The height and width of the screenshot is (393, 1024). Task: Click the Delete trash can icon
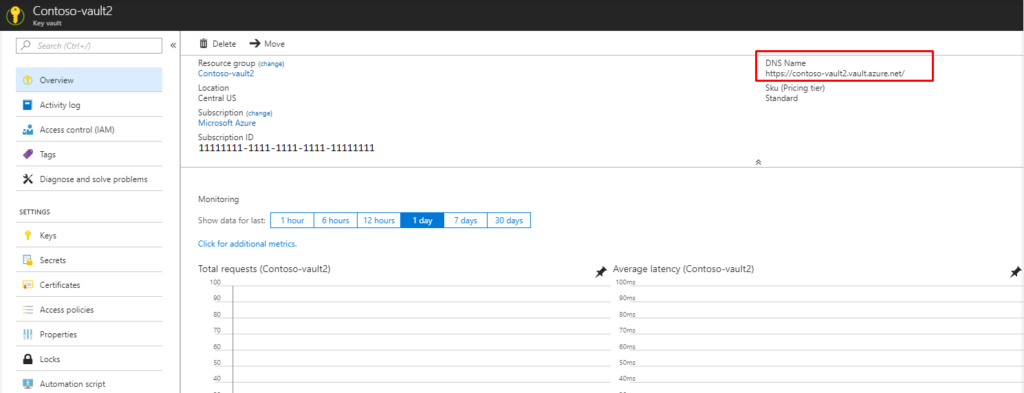click(x=204, y=44)
